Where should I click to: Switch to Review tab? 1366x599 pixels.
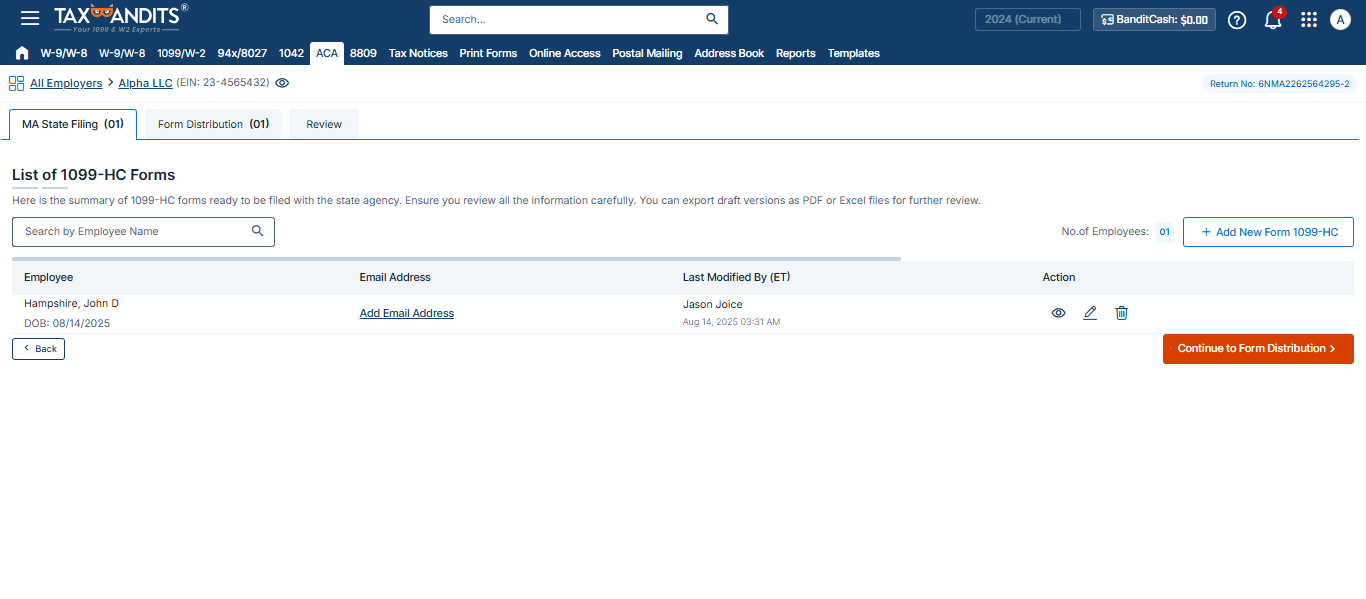(324, 124)
